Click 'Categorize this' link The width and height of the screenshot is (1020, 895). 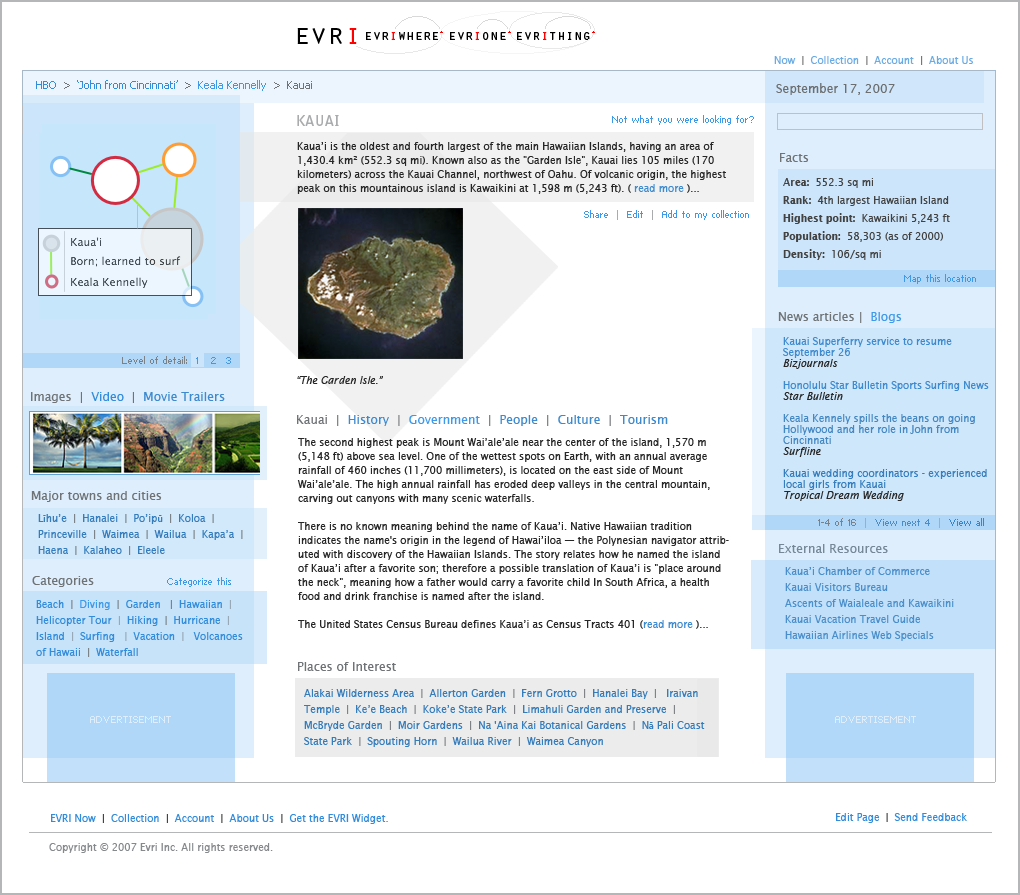pyautogui.click(x=199, y=581)
